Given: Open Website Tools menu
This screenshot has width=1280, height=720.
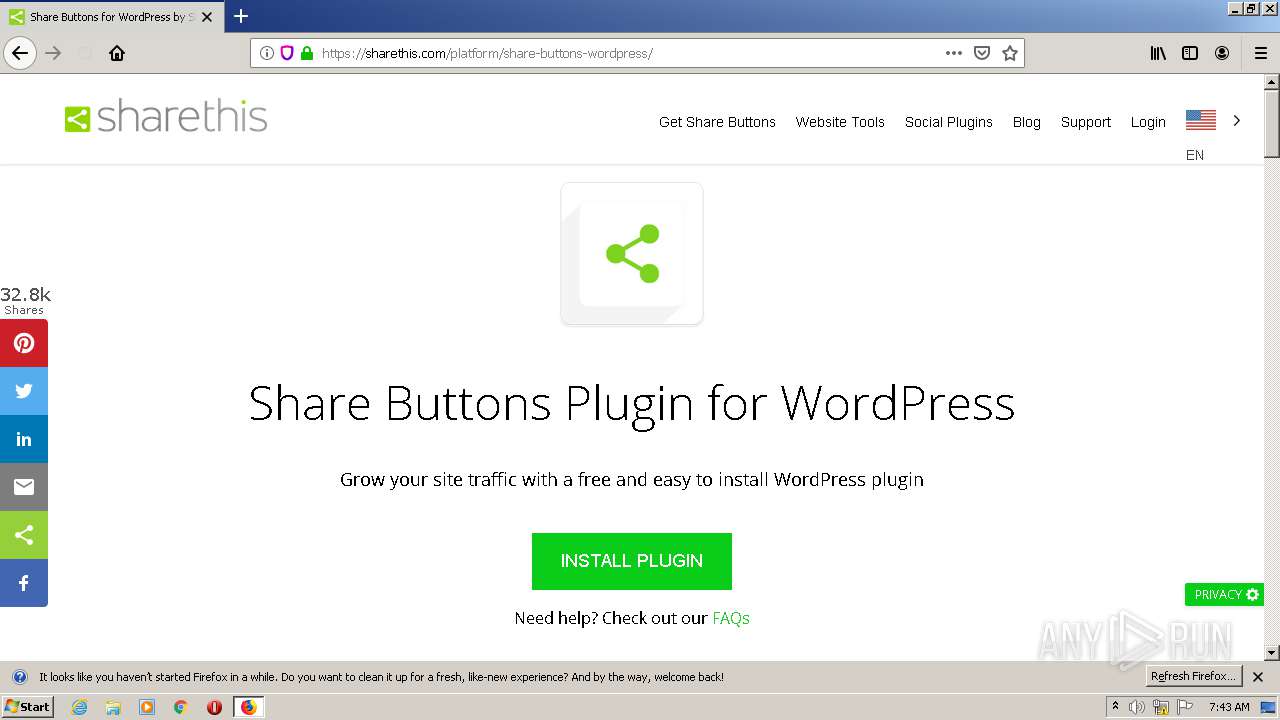Looking at the screenshot, I should coord(840,122).
